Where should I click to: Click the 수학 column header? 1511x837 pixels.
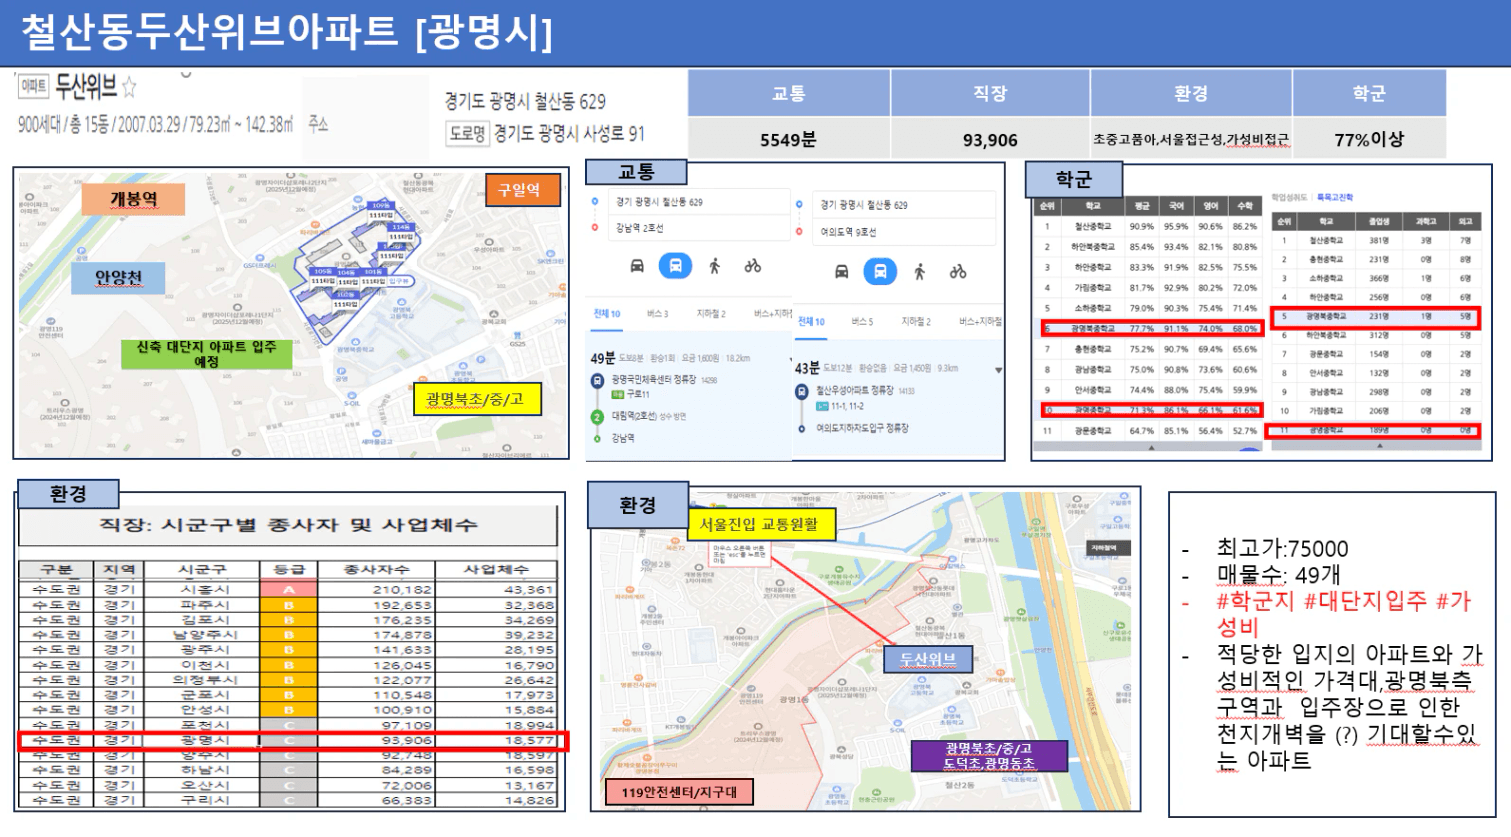[x=1245, y=206]
